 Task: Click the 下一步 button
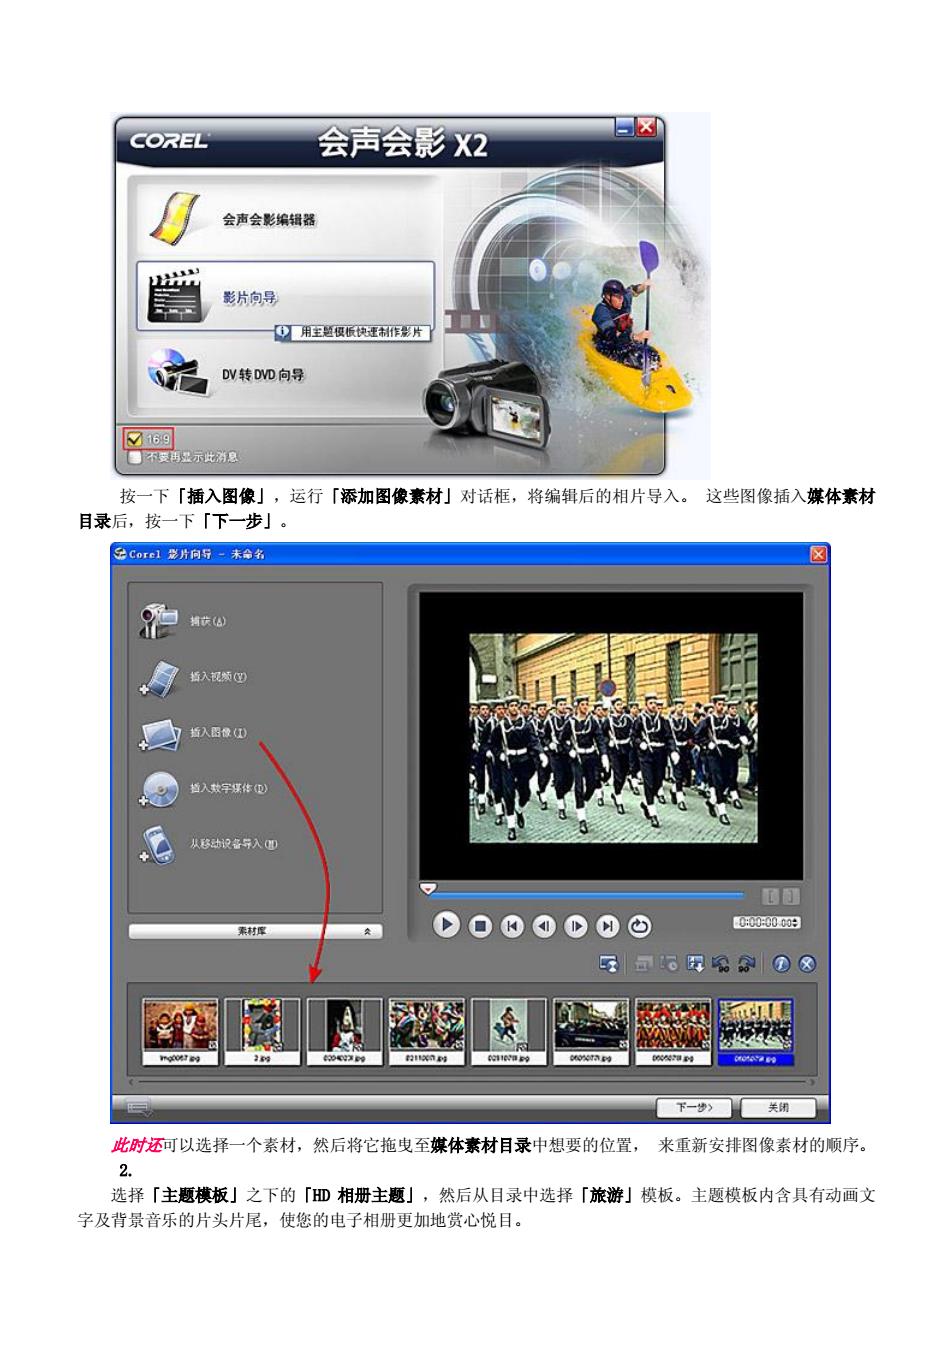694,1108
